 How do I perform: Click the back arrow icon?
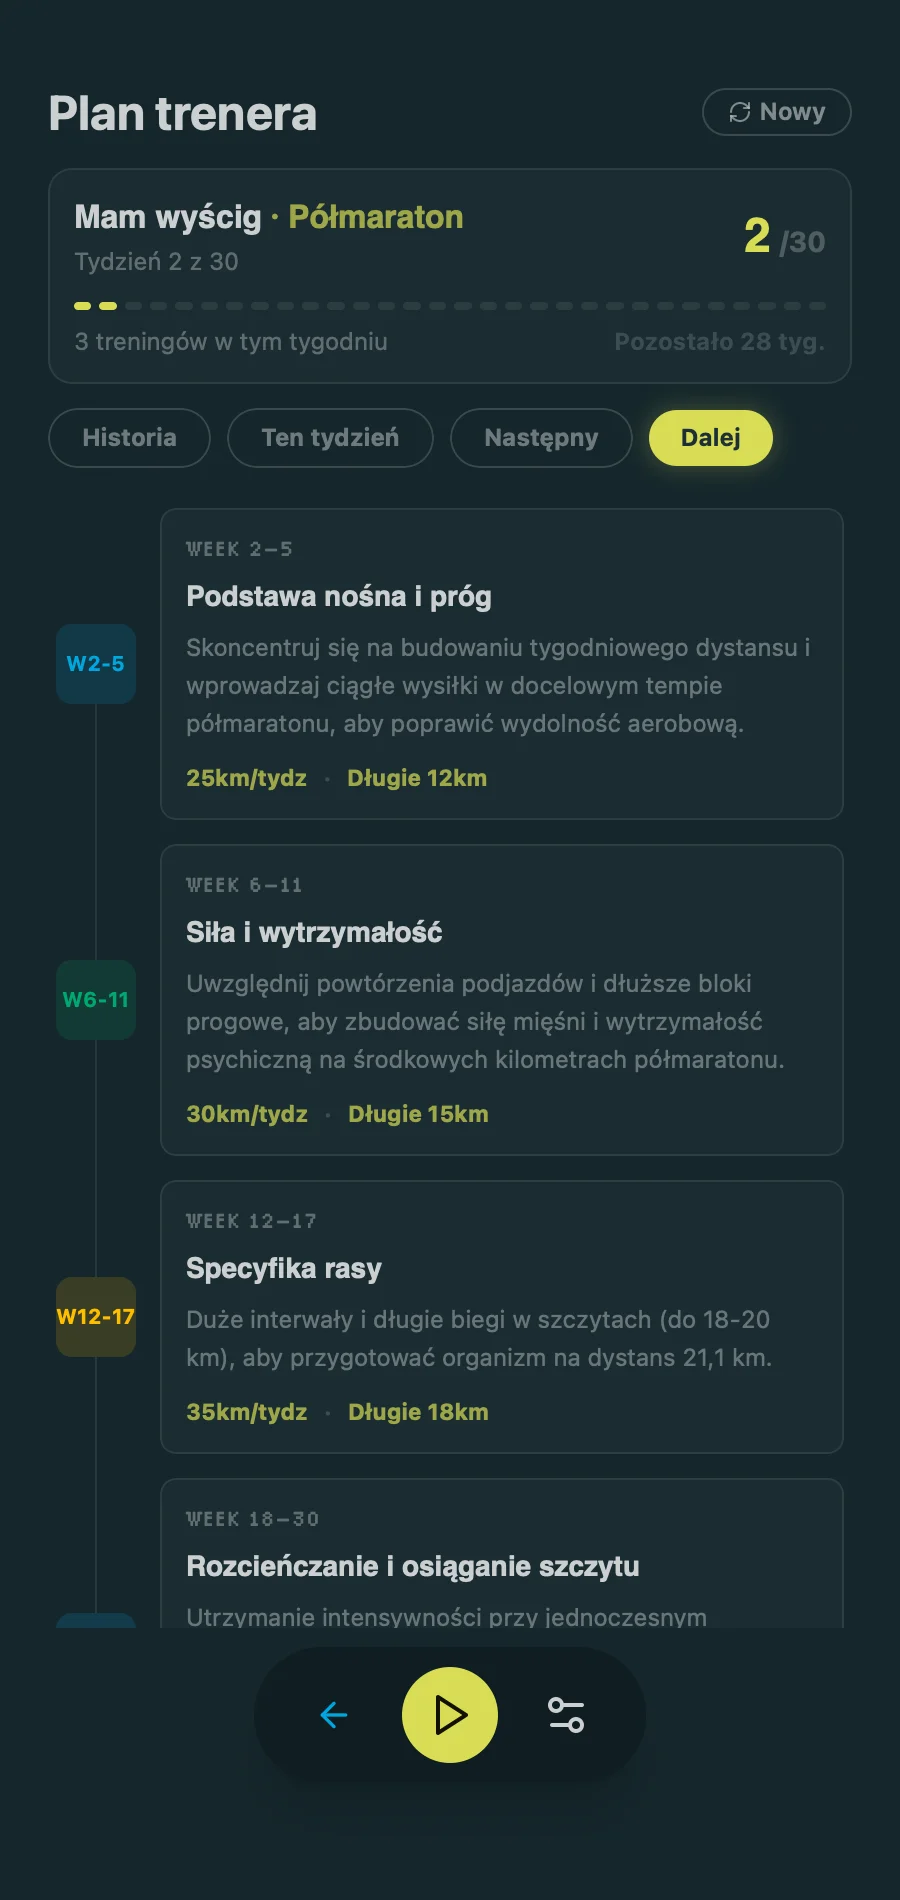[334, 1715]
